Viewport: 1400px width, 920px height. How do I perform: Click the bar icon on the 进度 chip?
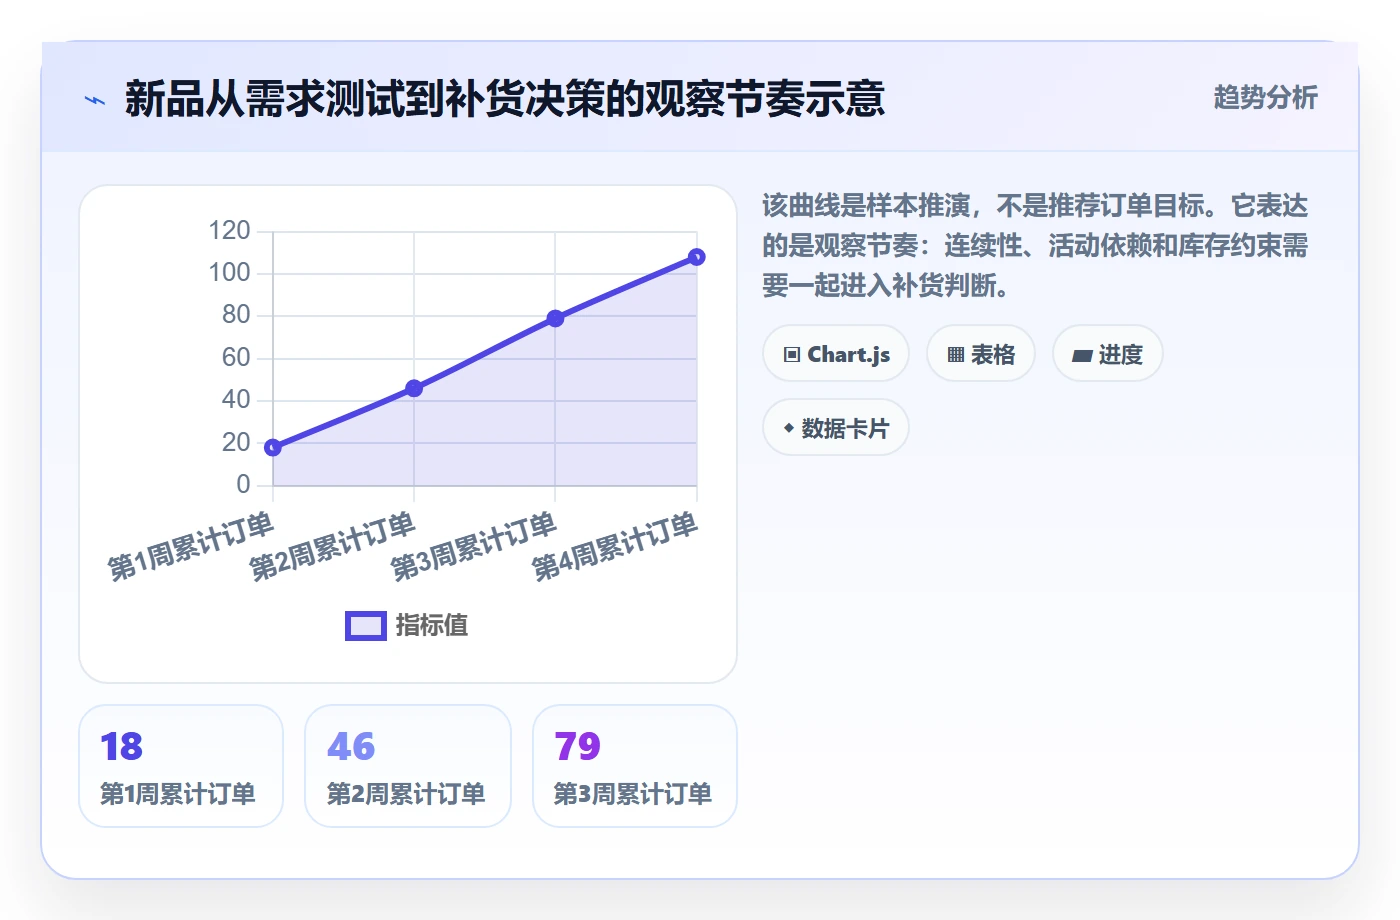[x=1082, y=355]
